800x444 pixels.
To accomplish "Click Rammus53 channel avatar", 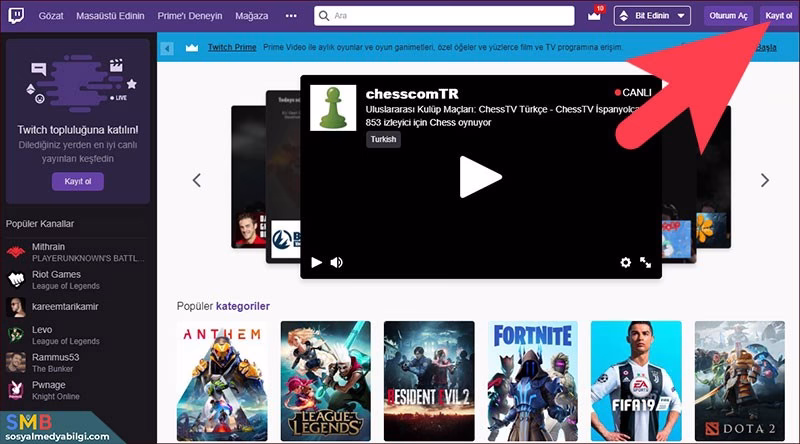I will point(16,362).
